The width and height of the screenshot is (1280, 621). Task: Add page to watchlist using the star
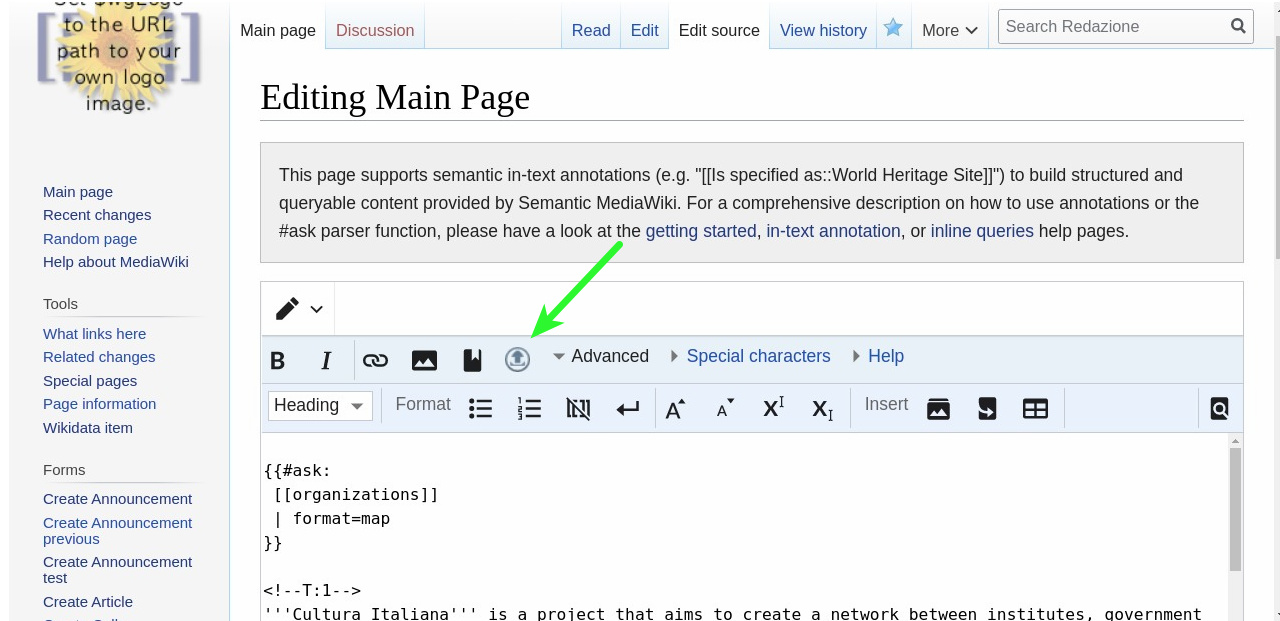pos(893,28)
